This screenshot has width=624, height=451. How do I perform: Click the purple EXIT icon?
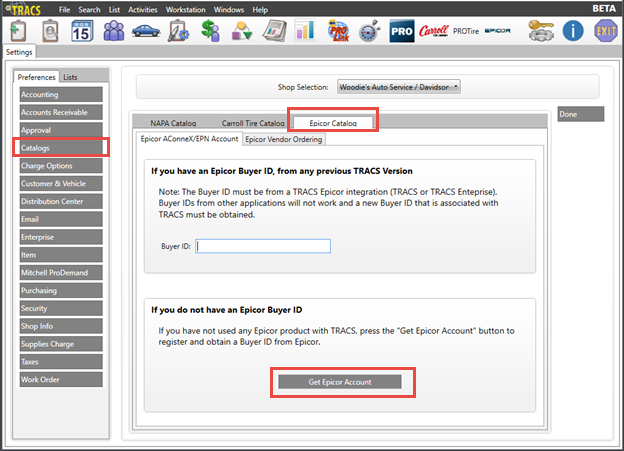coord(606,31)
